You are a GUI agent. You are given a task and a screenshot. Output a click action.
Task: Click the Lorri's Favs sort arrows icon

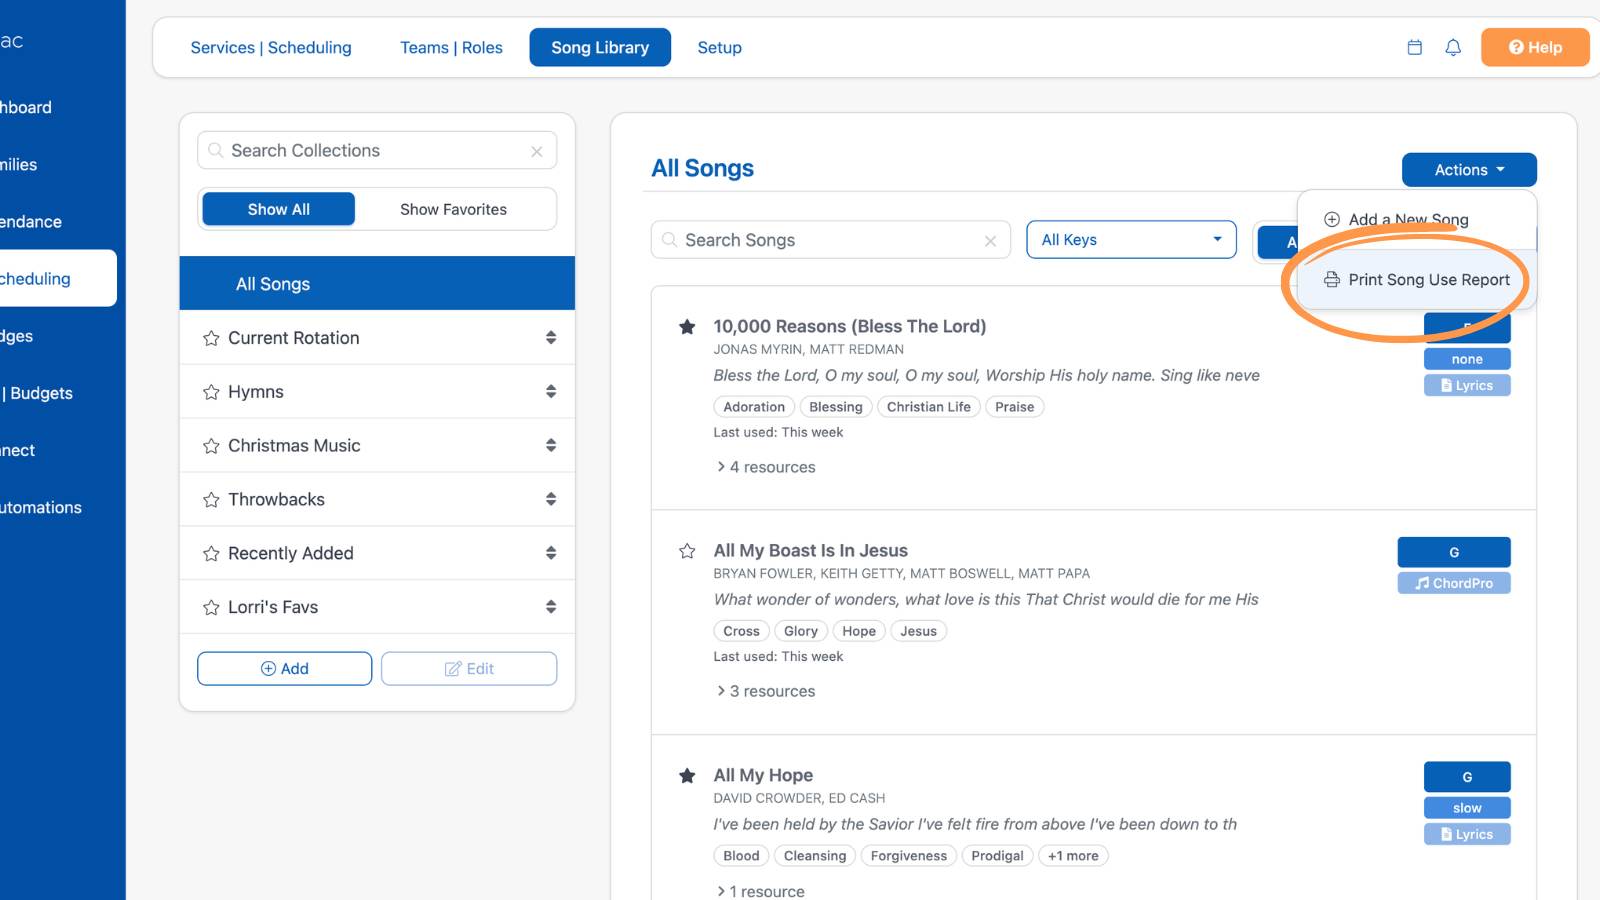[551, 607]
